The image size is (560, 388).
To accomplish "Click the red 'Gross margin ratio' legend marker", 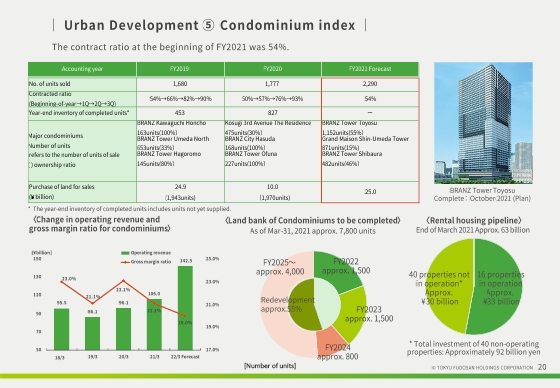I will pos(125,262).
